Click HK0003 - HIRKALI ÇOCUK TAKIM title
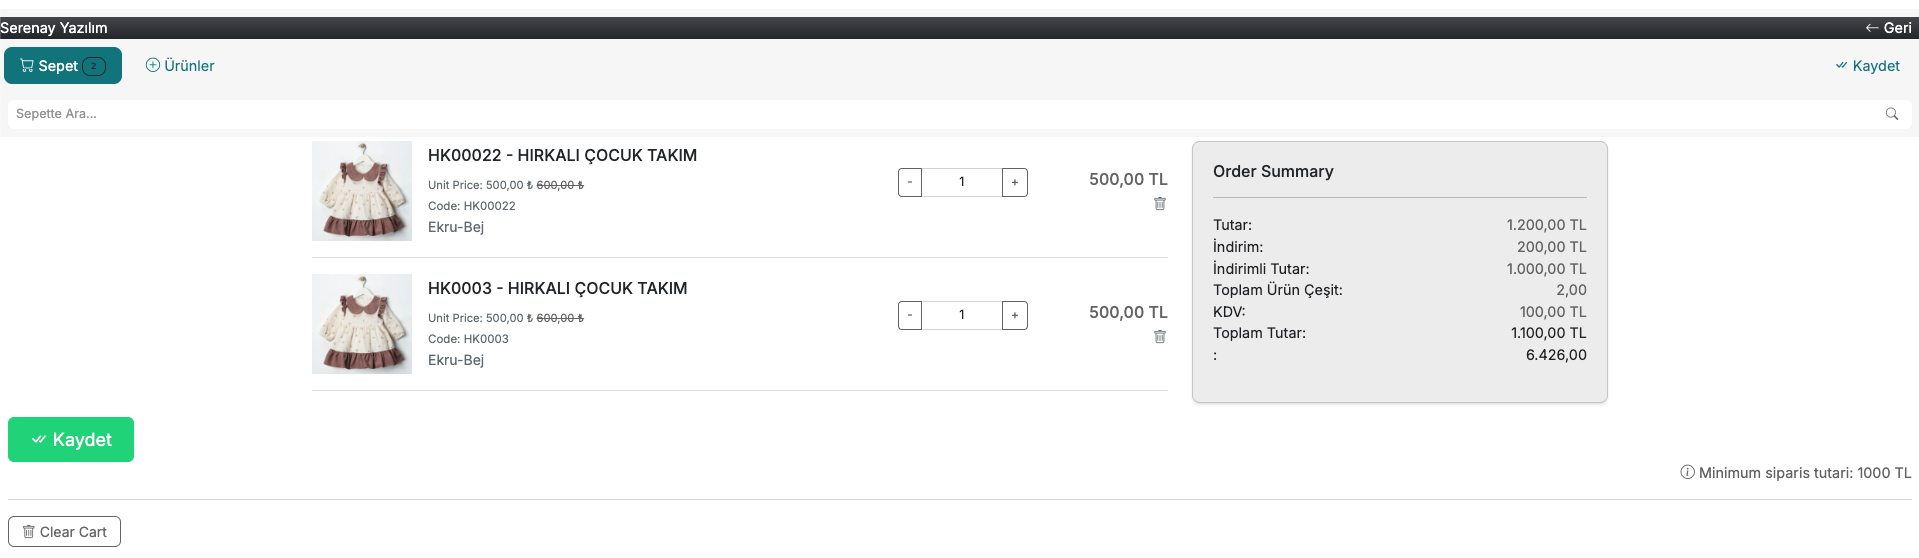 coord(557,288)
